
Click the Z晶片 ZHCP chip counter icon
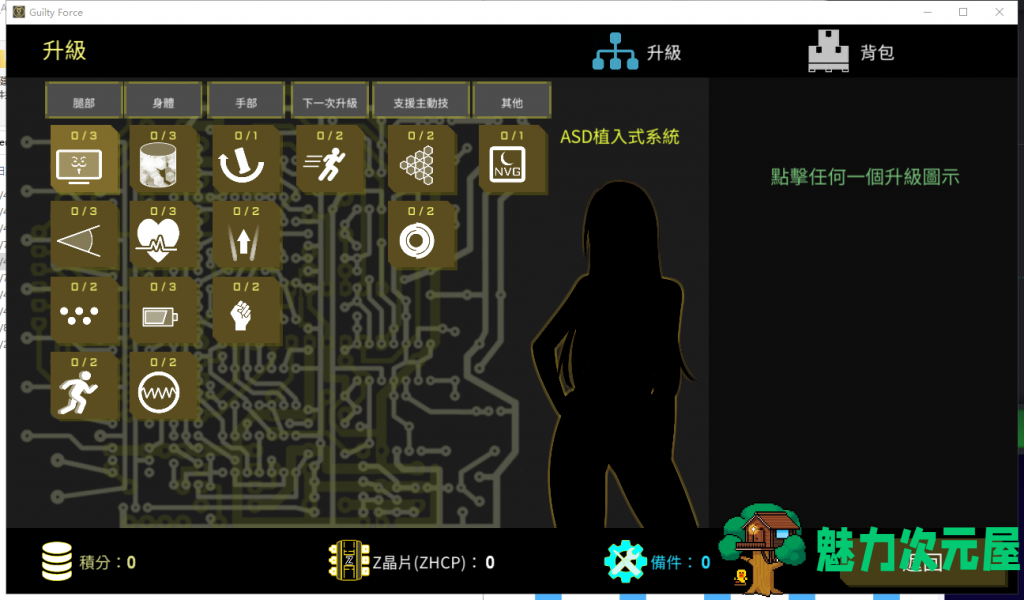coord(348,561)
